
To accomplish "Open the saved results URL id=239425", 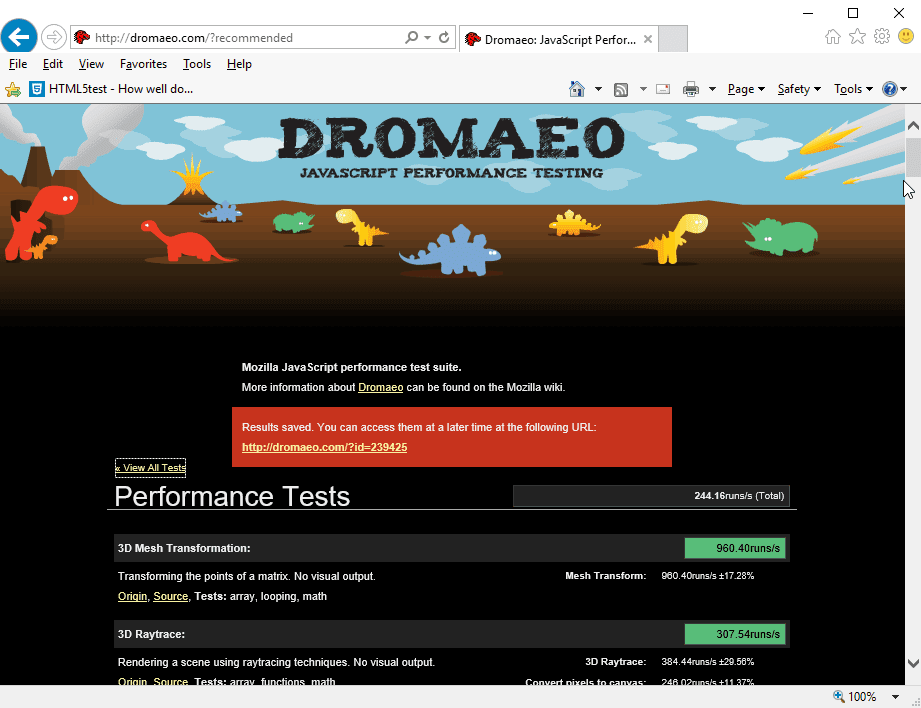I will 324,447.
